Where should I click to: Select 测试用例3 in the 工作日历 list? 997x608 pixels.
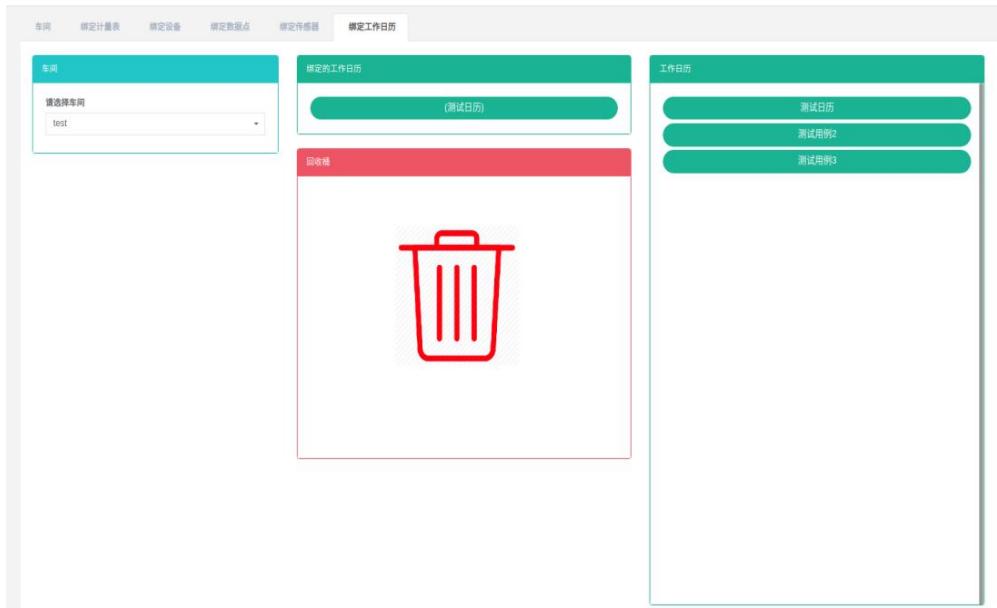pos(816,161)
